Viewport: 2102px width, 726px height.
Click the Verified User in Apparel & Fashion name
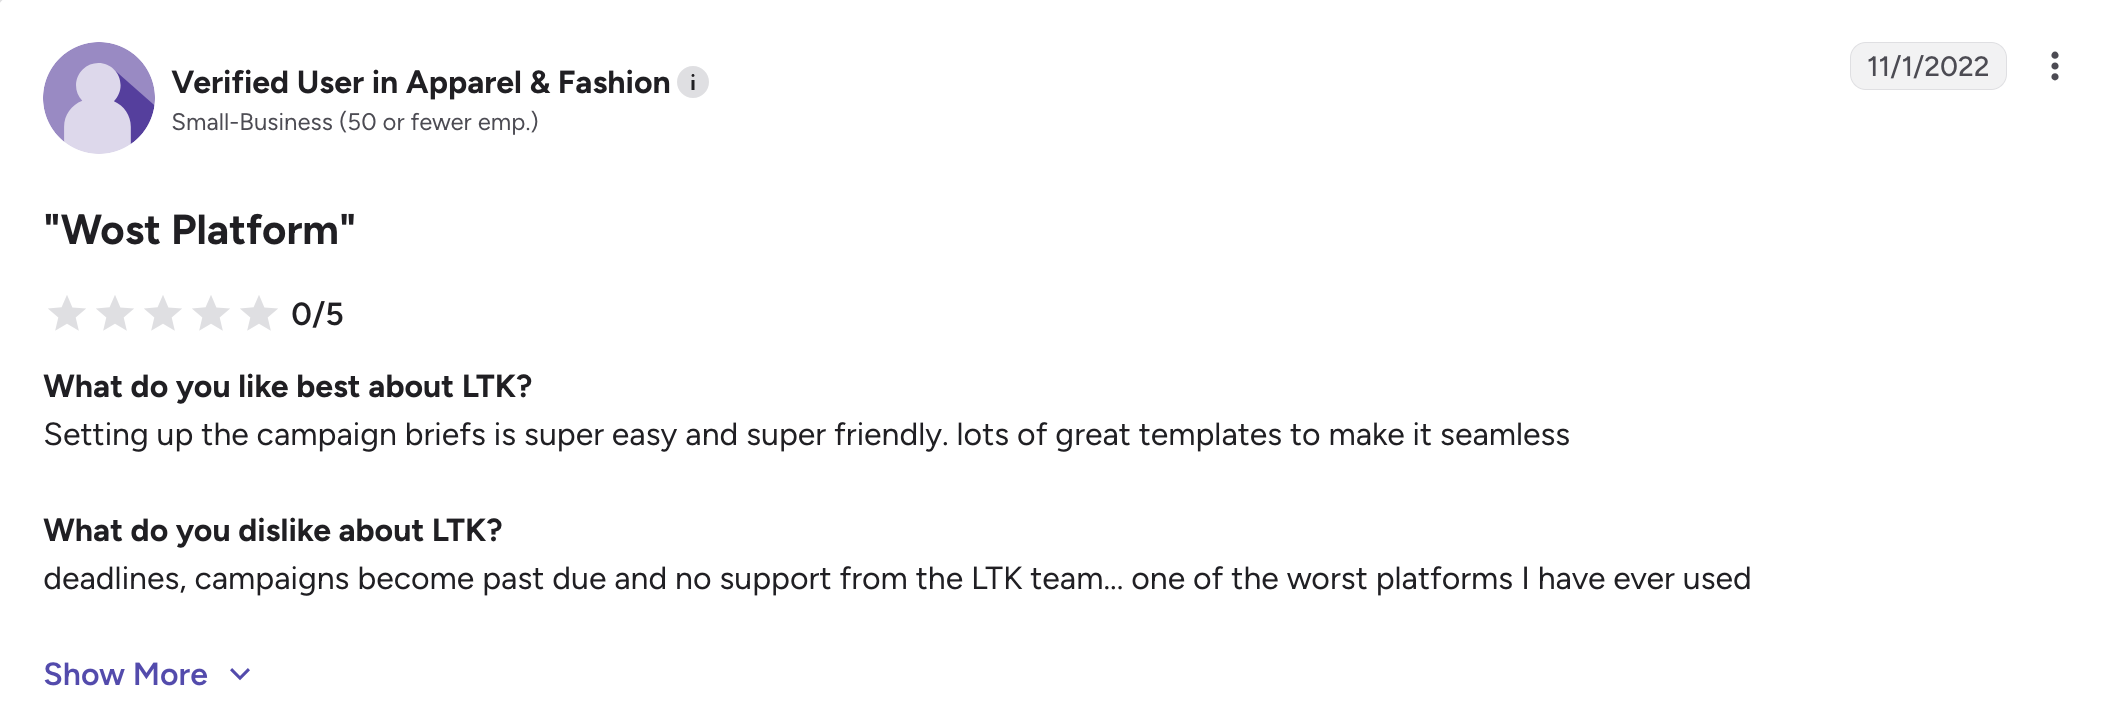(421, 82)
